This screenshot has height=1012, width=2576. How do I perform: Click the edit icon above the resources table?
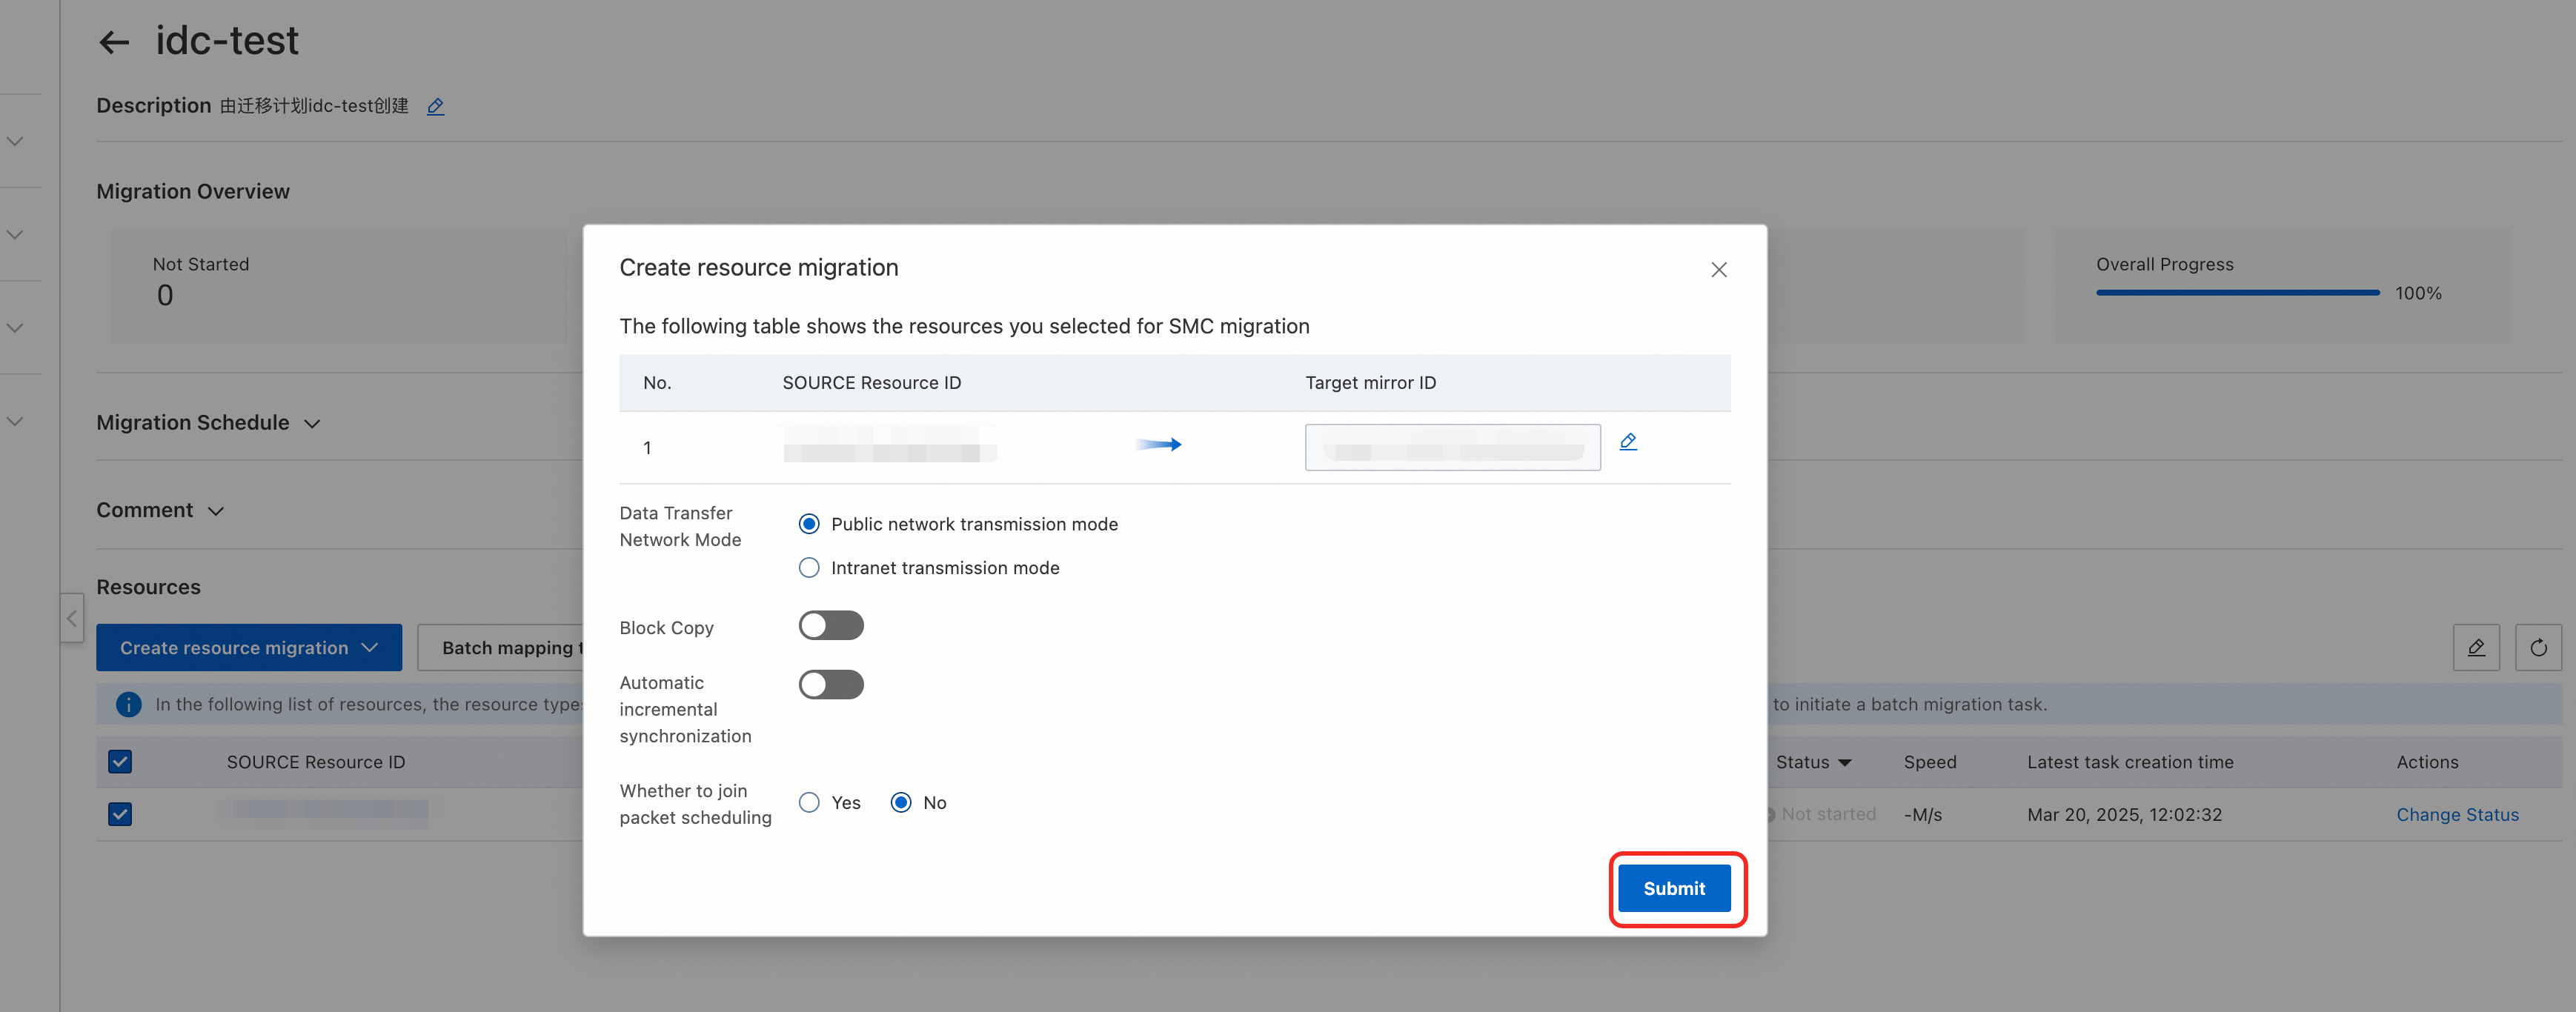2475,647
